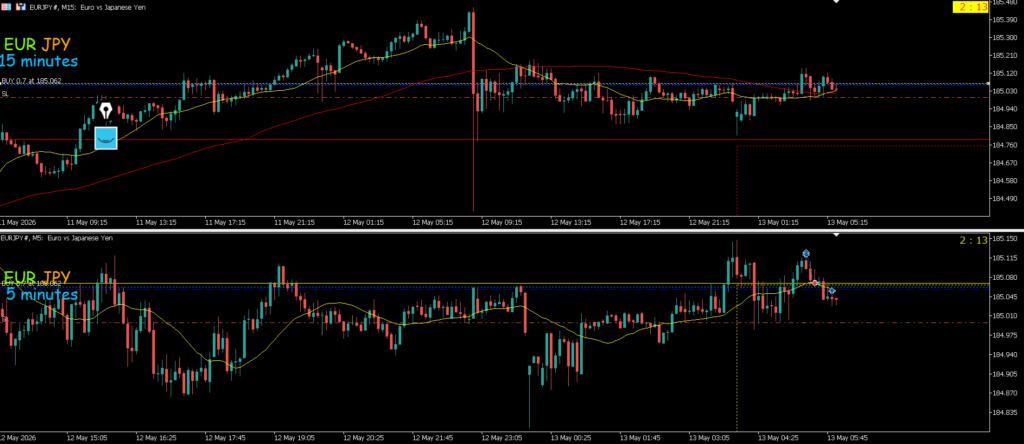Select the BUY 0.7 at 185.062 order label

[x=31, y=81]
